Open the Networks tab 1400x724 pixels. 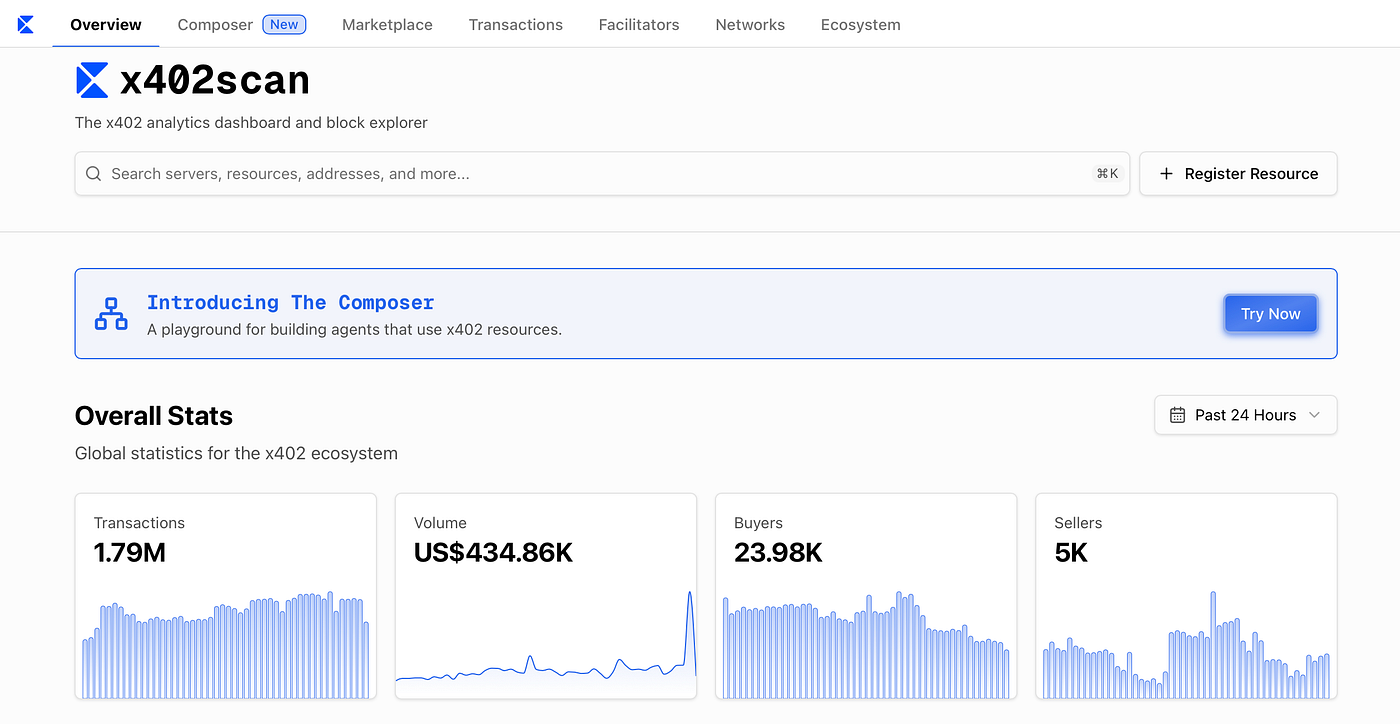click(750, 25)
